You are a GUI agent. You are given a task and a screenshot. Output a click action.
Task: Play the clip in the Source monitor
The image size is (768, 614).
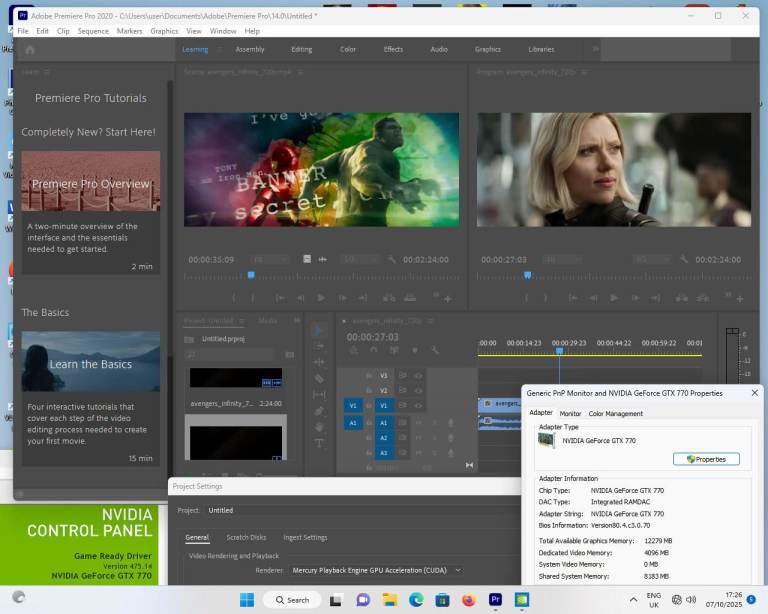[321, 298]
